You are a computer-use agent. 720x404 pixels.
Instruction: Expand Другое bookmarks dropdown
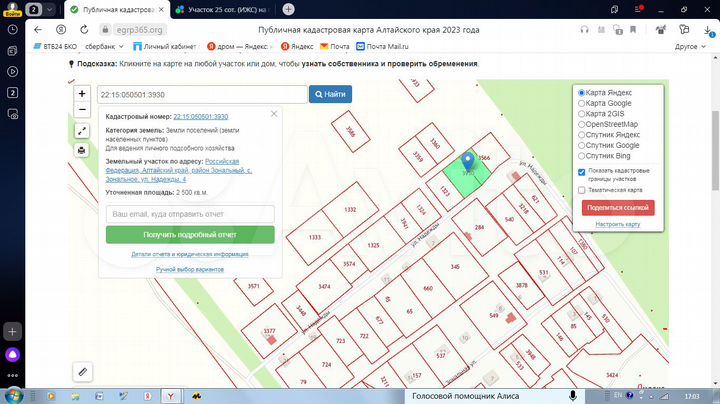click(x=690, y=46)
